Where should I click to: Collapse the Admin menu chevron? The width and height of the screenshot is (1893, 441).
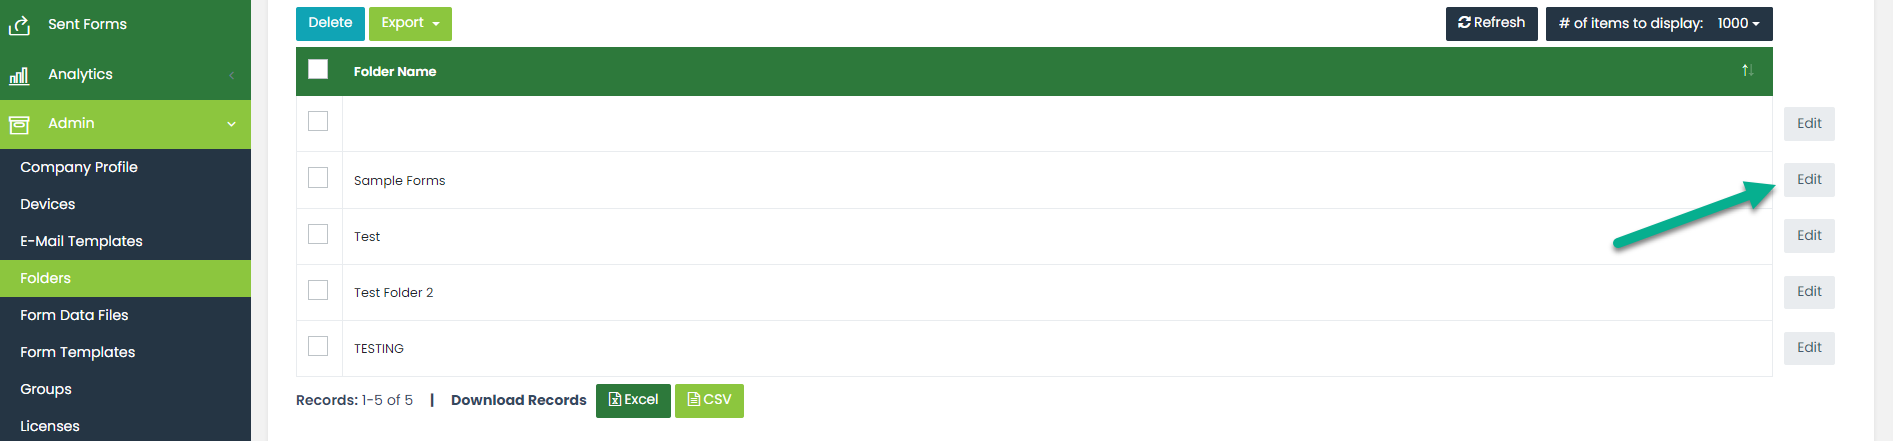click(231, 124)
